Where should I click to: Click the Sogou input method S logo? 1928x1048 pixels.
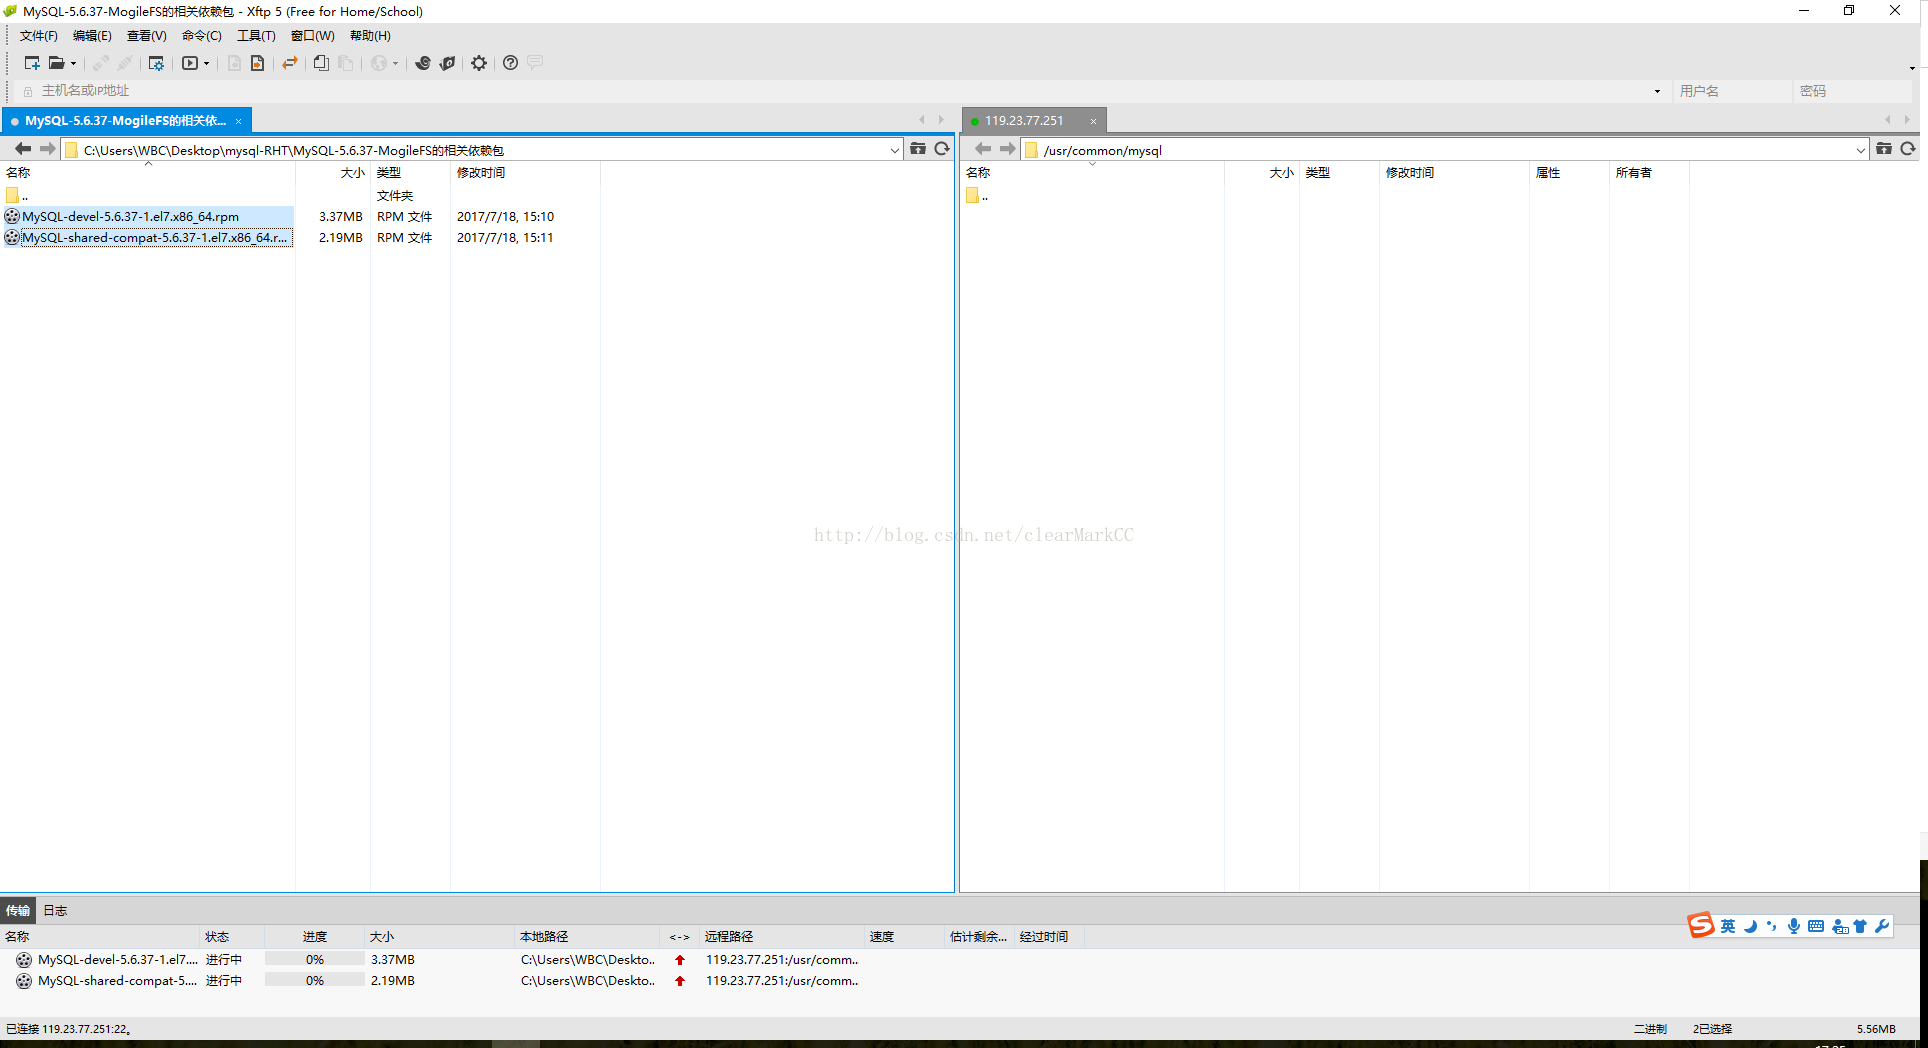click(1701, 926)
